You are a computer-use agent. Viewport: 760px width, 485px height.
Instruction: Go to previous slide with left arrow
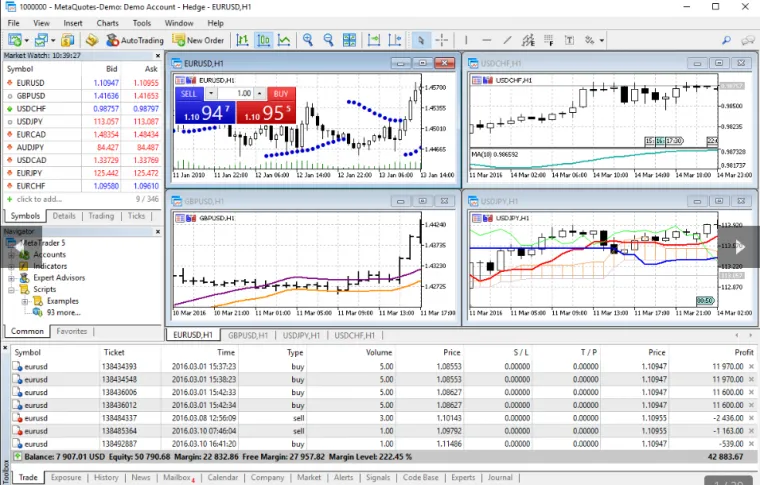(20, 247)
